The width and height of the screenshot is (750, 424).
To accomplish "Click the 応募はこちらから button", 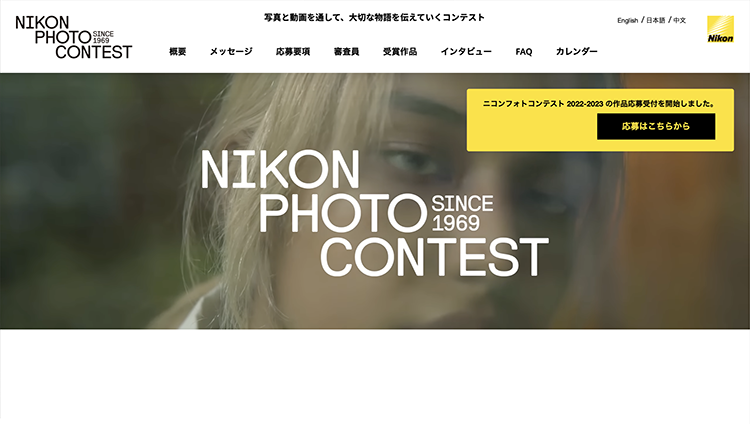I will 656,126.
